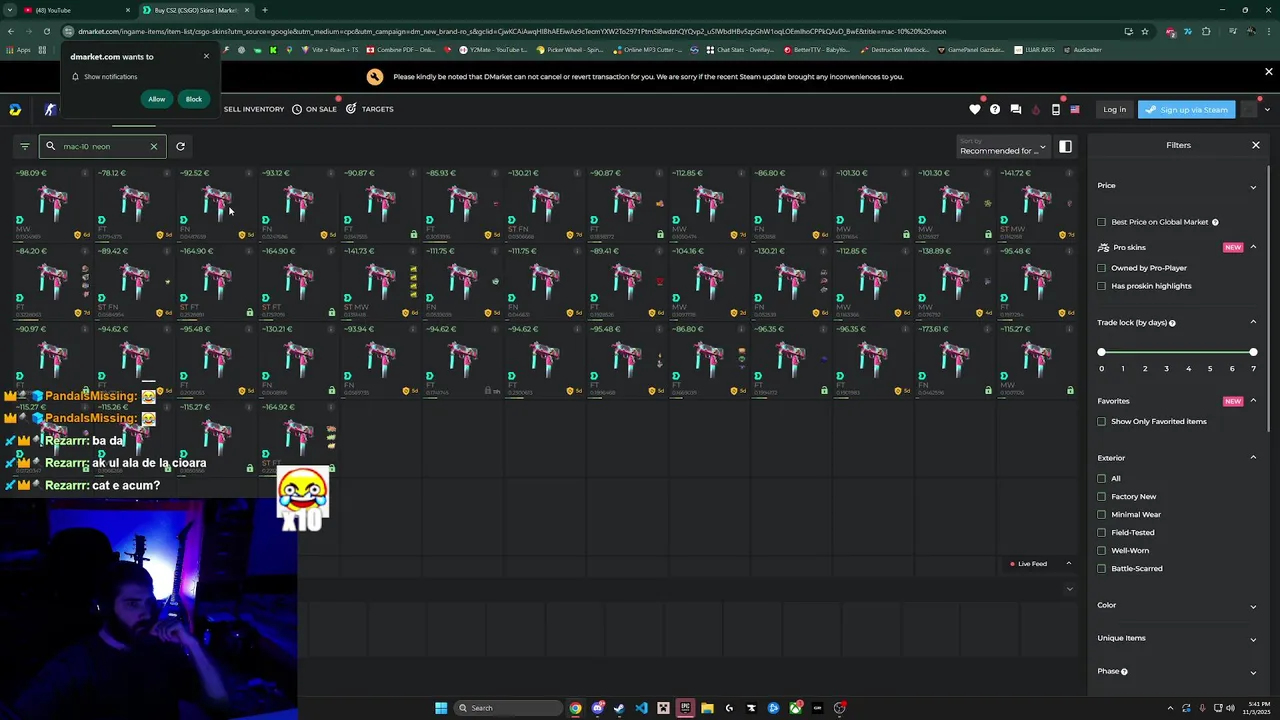Click the trade lock slider left handle
The width and height of the screenshot is (1280, 720).
1101,352
